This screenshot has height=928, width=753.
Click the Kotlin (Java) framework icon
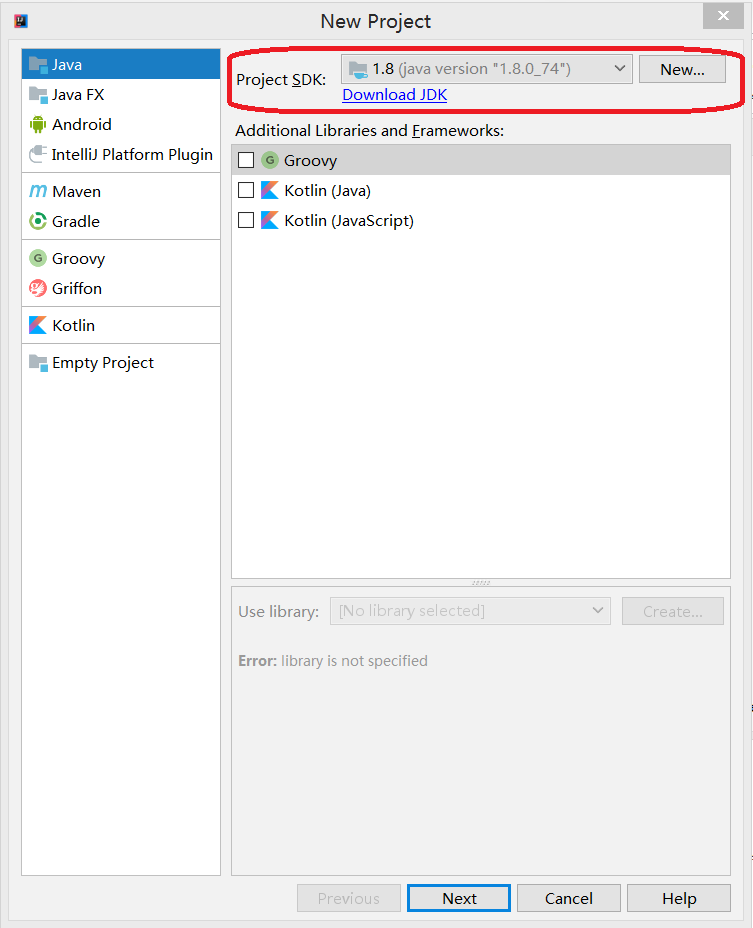pyautogui.click(x=270, y=190)
